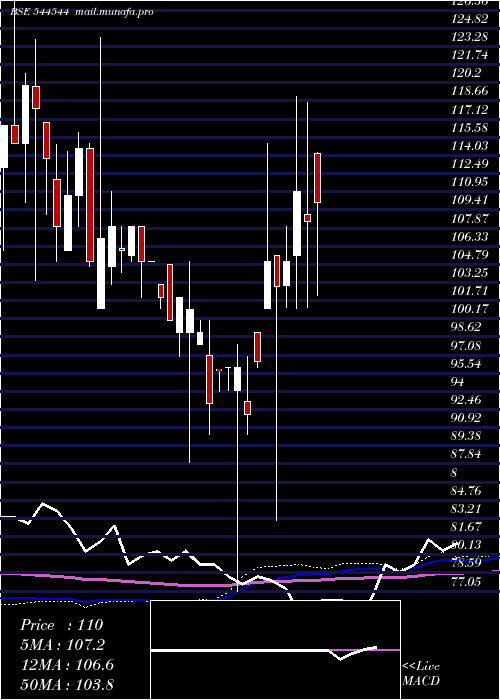Click the '5MA : 107.2' readout
Screen dimensions: 500x700
click(x=63, y=645)
